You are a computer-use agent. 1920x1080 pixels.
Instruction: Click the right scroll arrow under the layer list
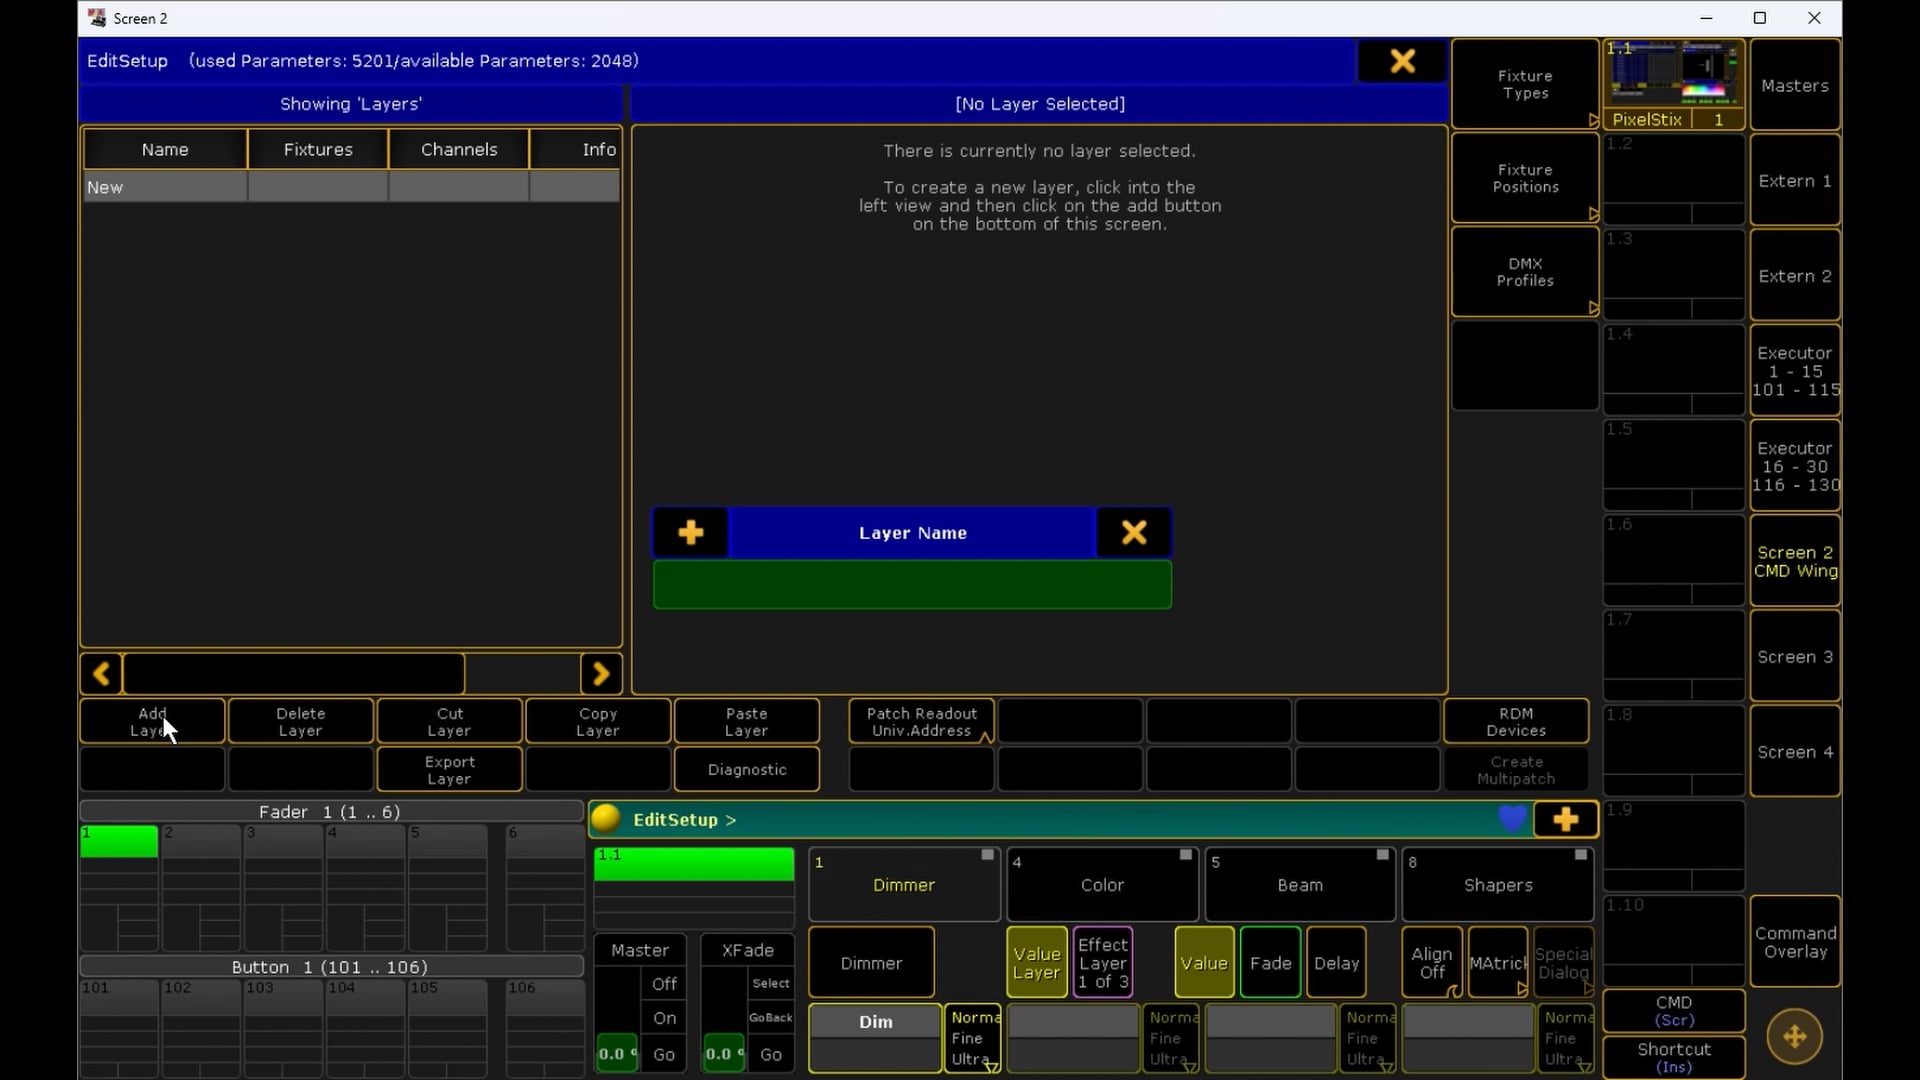[601, 673]
